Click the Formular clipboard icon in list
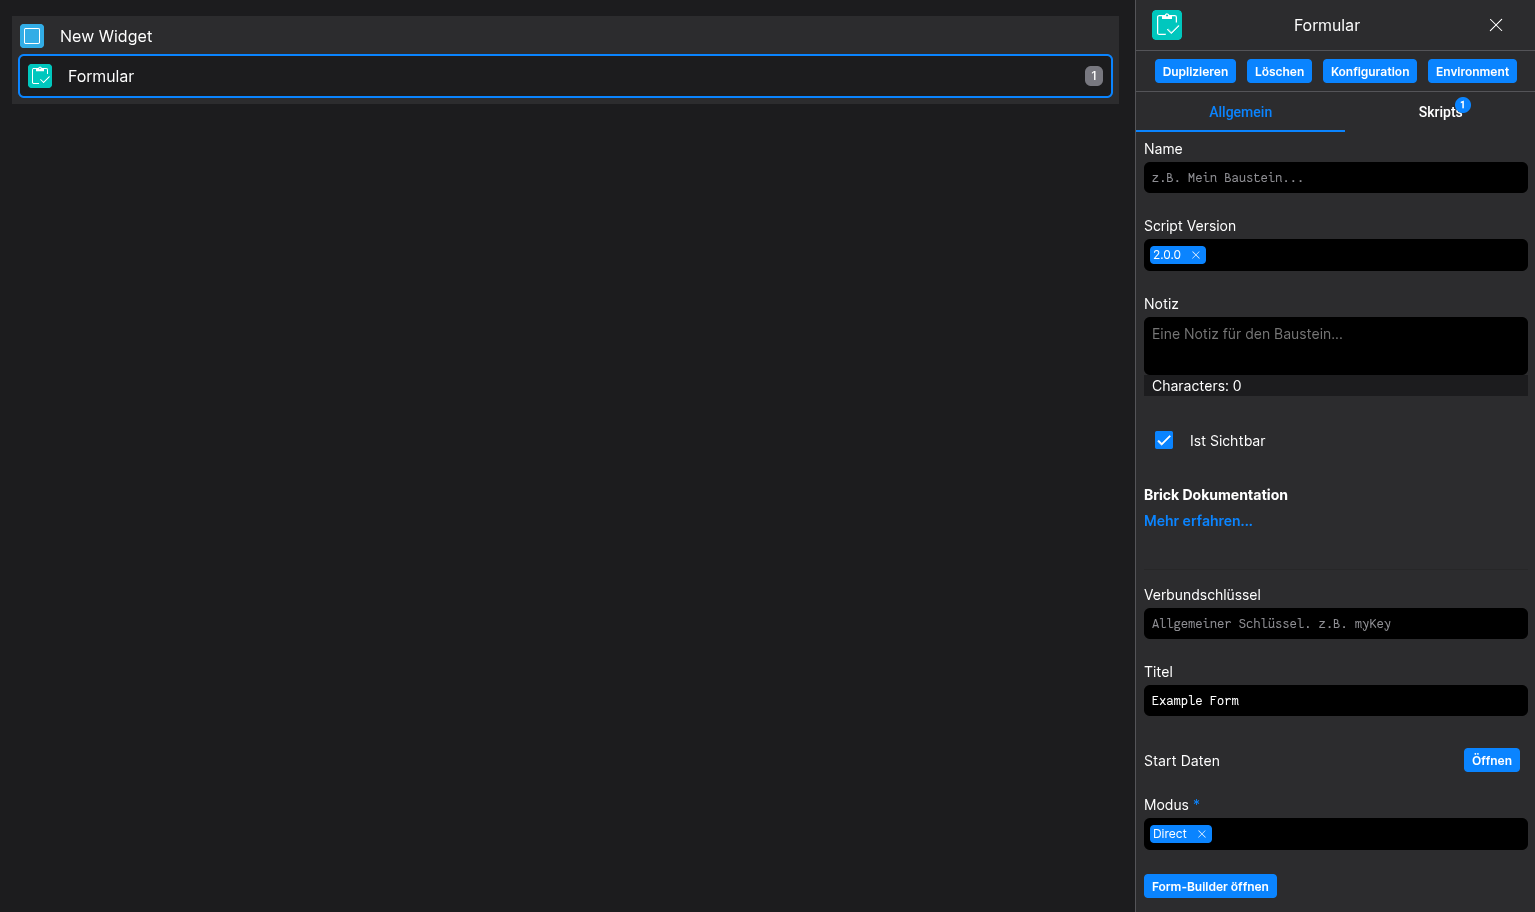This screenshot has width=1535, height=912. coord(40,76)
